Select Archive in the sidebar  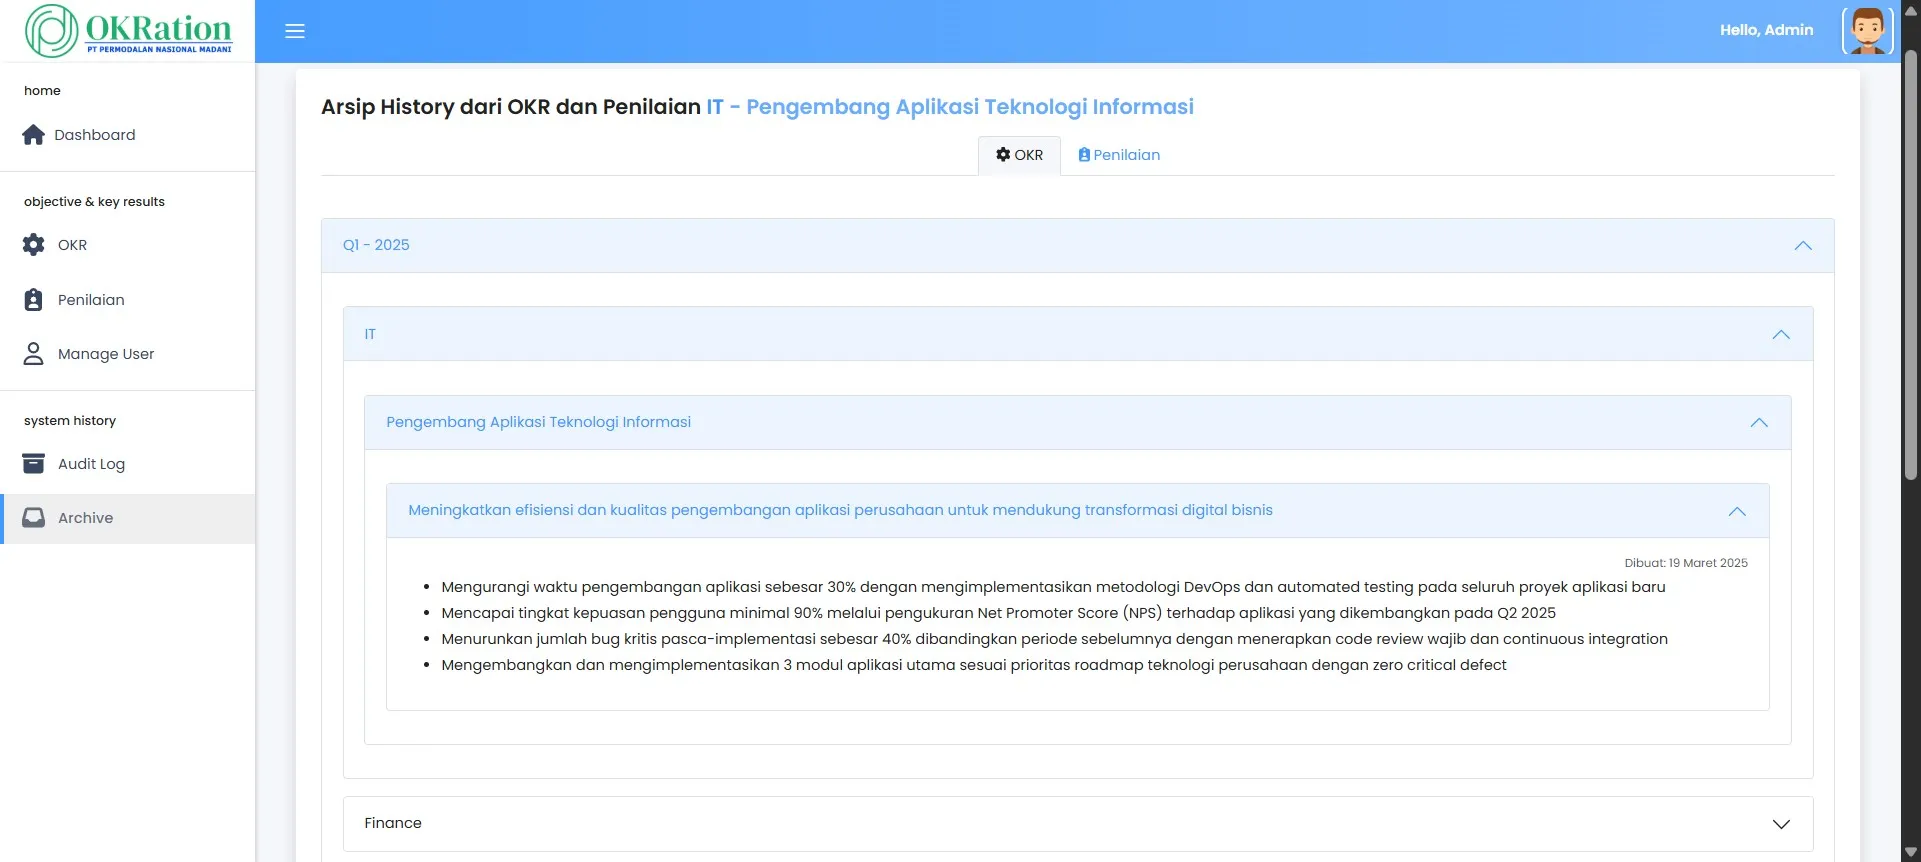pos(128,518)
